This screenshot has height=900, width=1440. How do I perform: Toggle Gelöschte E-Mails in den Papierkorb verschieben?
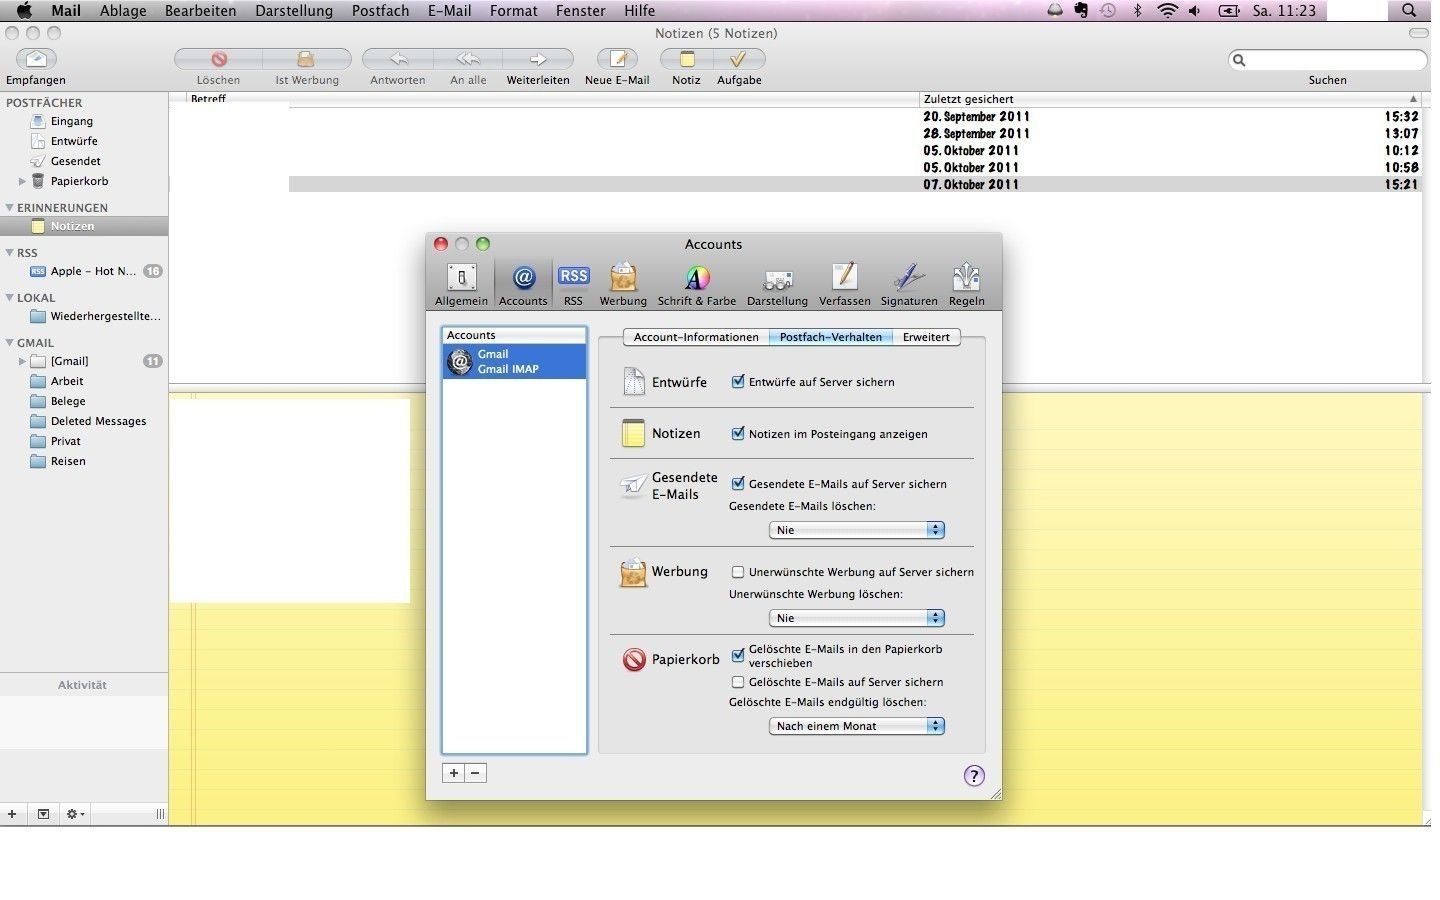pos(738,656)
